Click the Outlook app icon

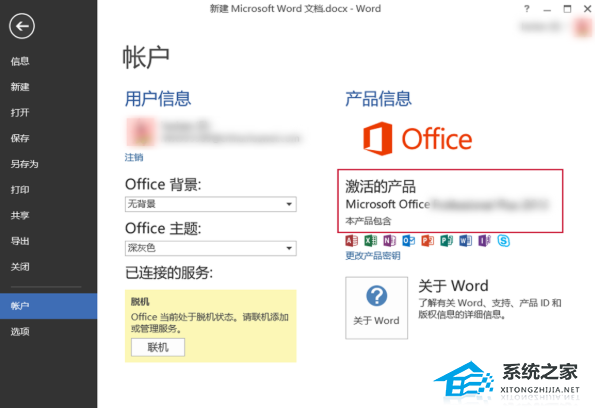(x=408, y=241)
